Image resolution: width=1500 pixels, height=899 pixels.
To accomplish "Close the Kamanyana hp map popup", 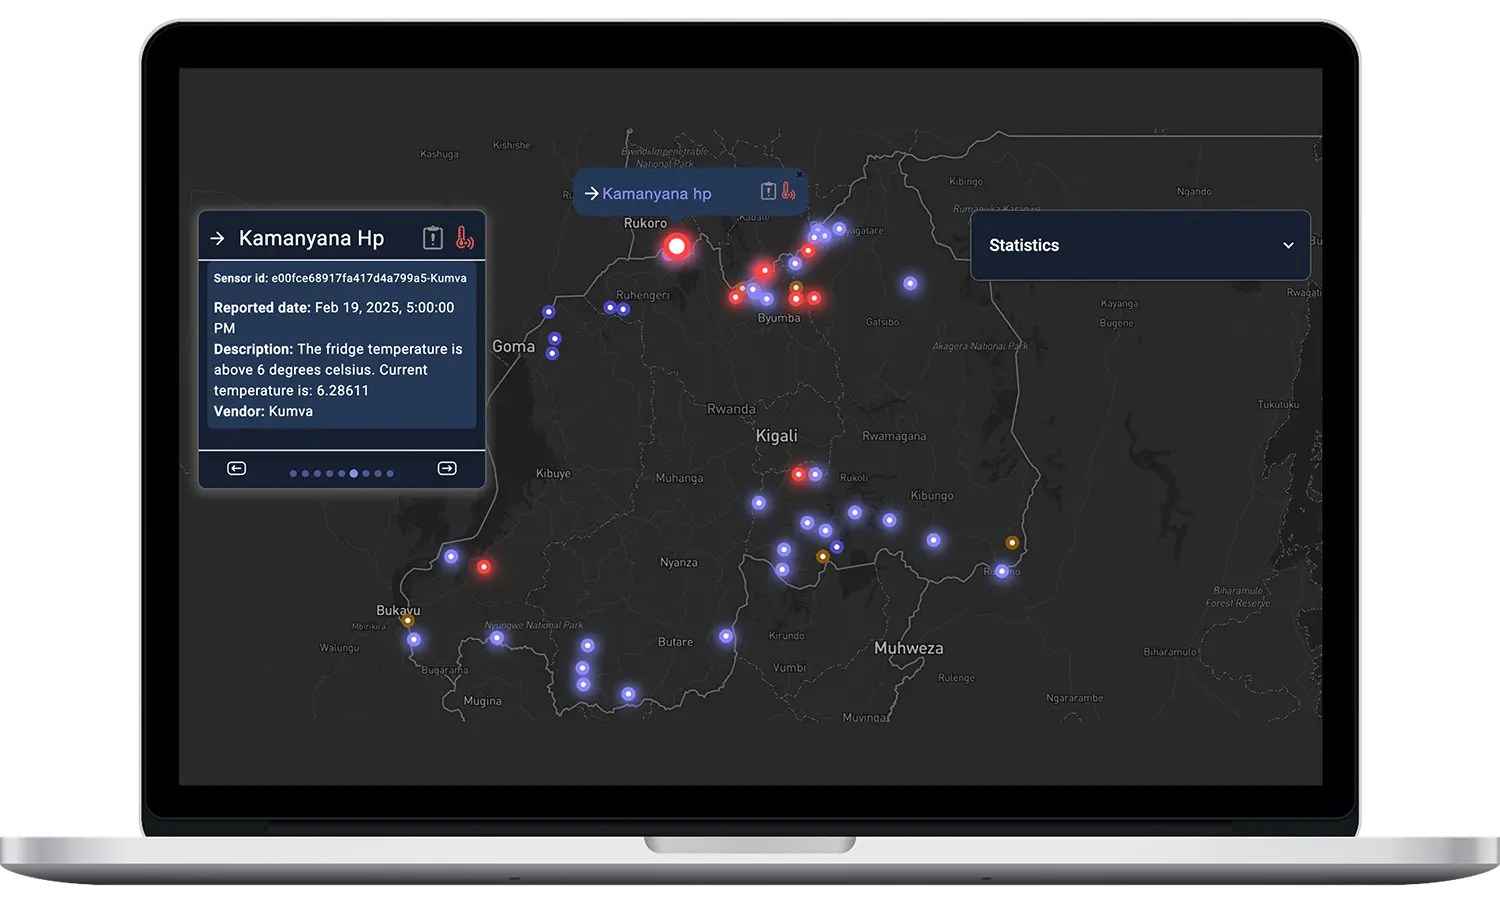I will click(799, 175).
